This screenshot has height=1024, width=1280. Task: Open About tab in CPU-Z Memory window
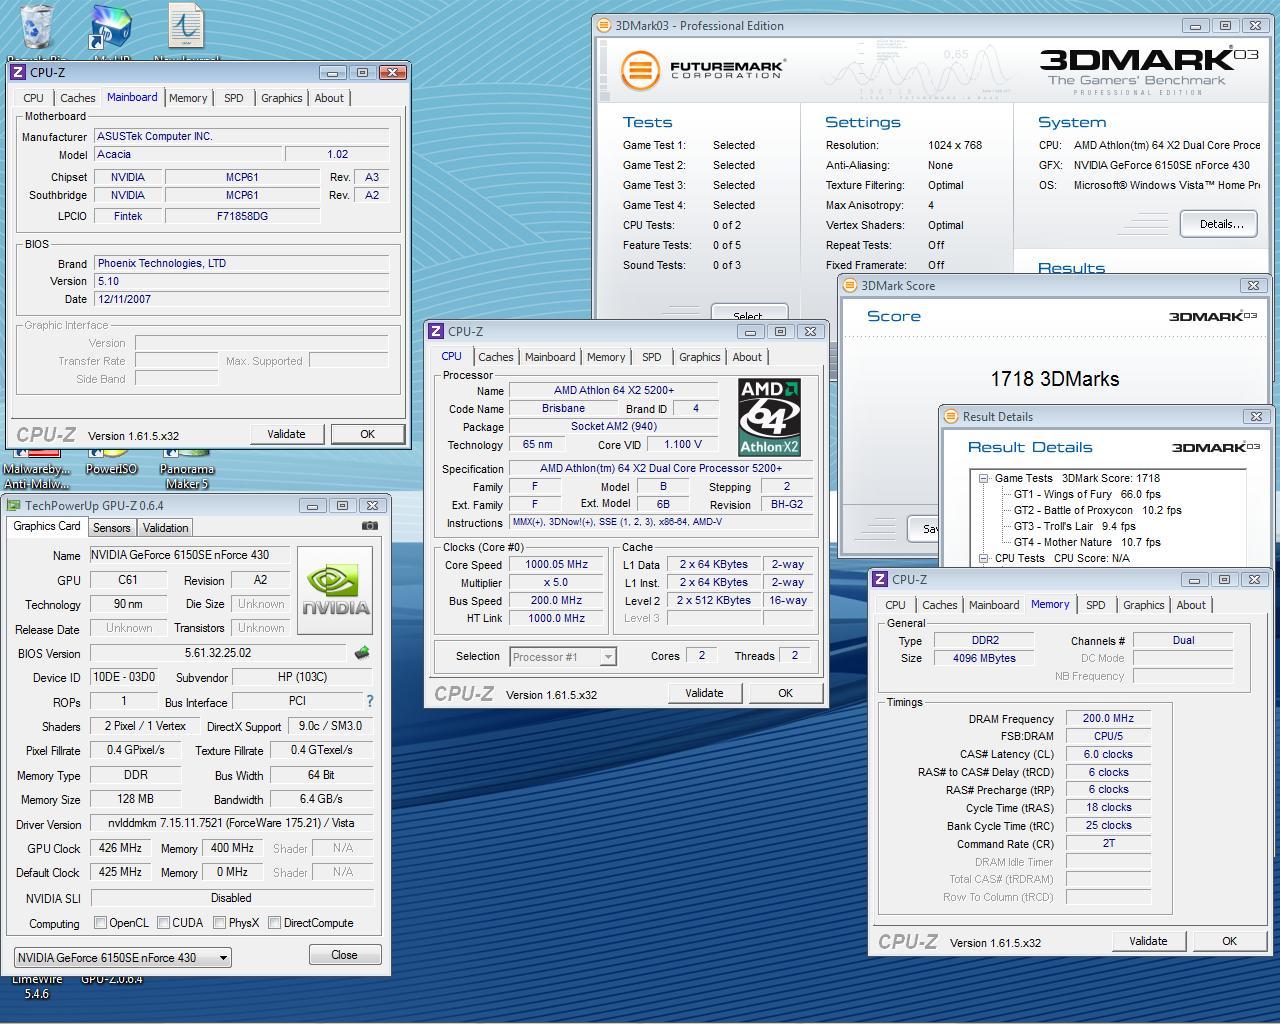(x=1191, y=605)
